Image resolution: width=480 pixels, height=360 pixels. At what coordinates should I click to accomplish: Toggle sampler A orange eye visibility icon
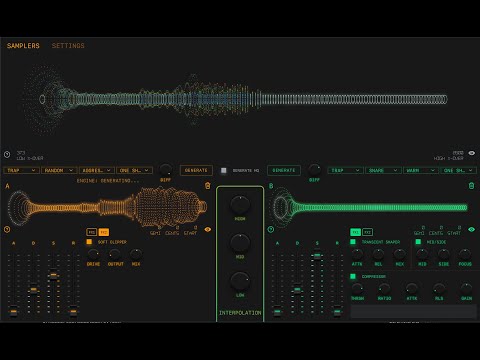208,229
